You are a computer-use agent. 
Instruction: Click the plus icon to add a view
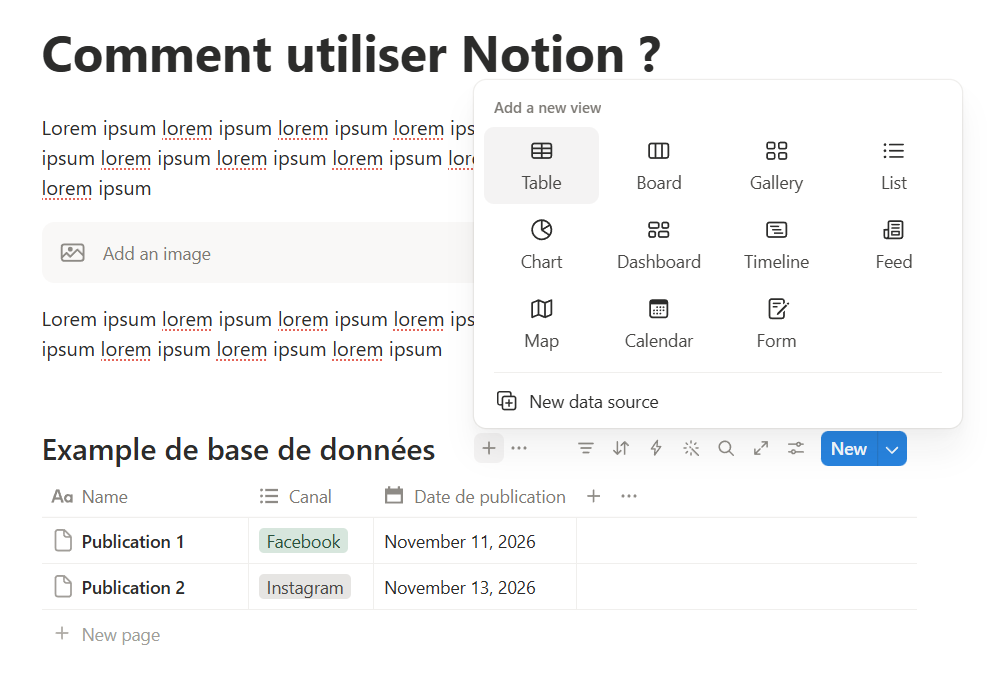coord(489,448)
